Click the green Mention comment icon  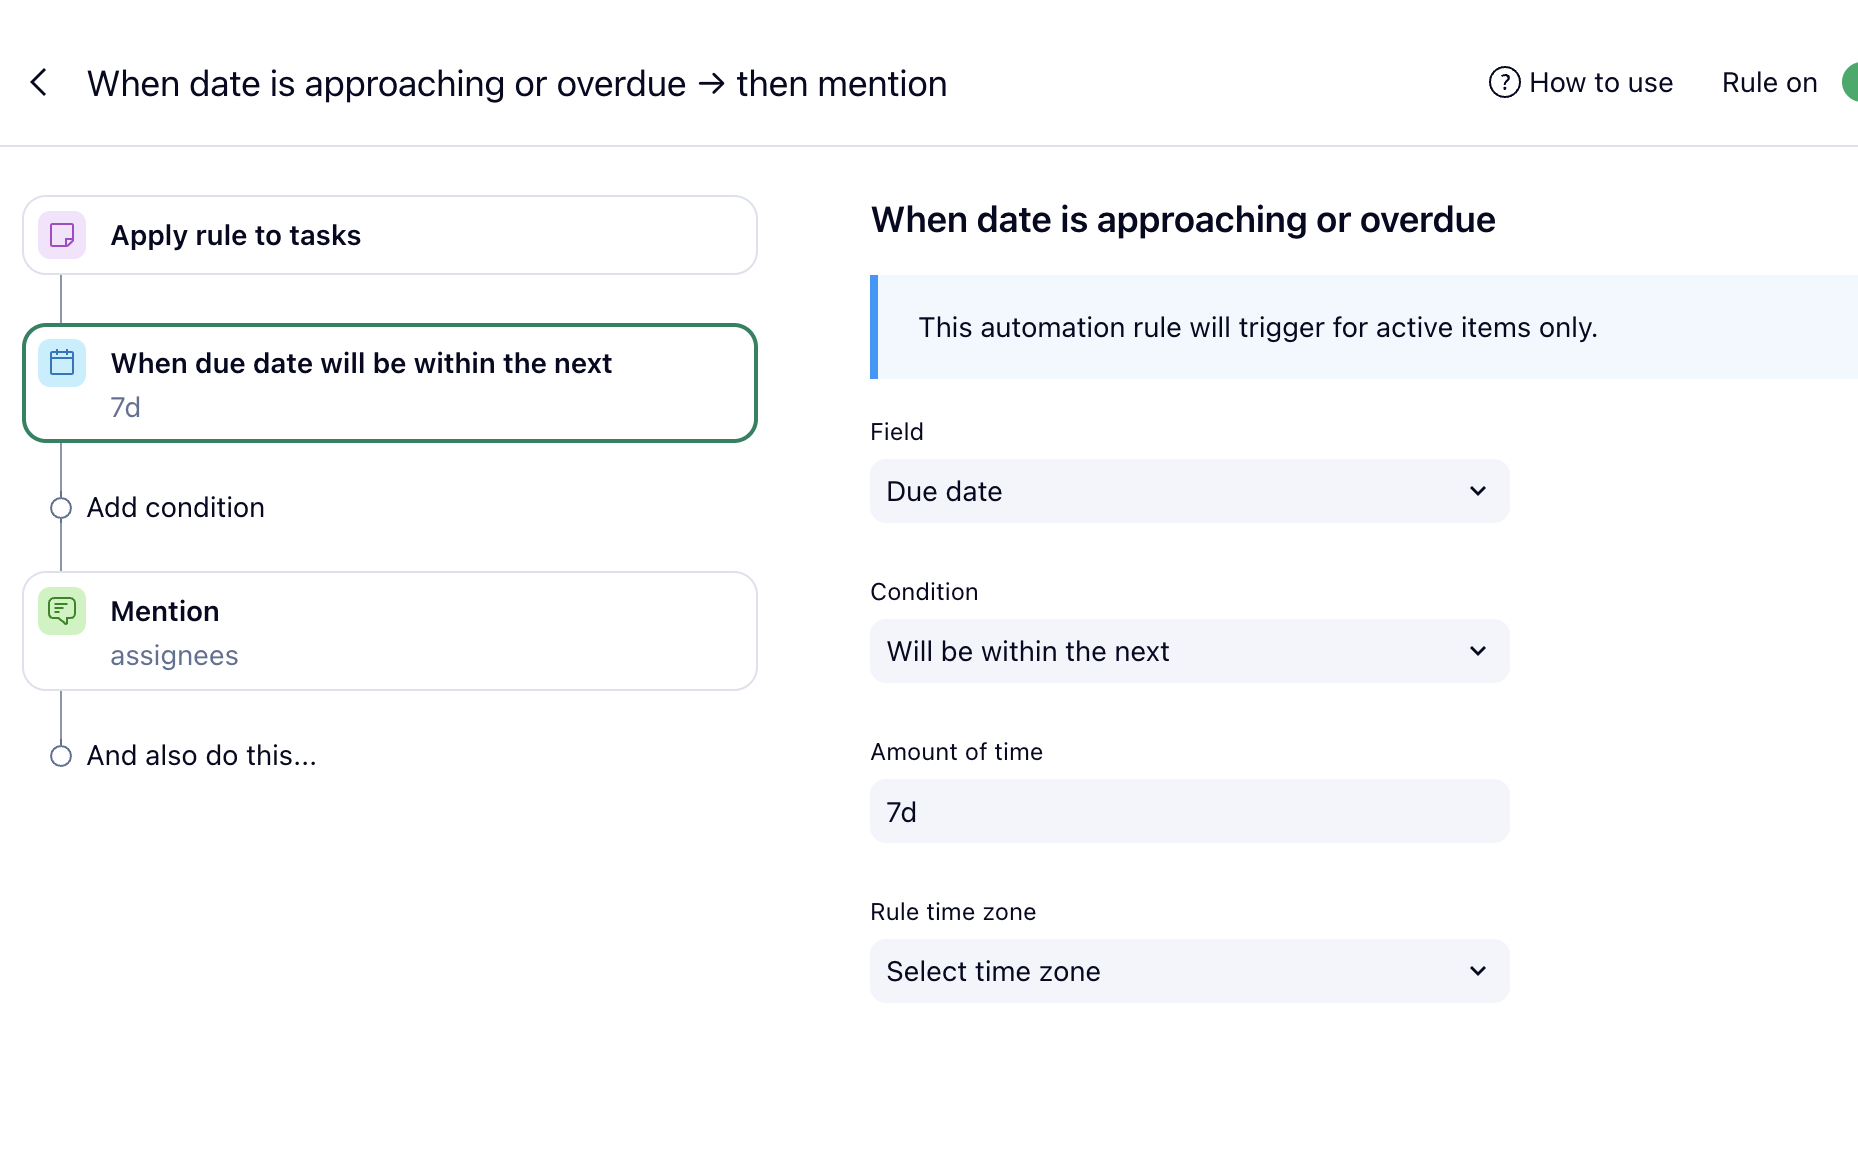coord(62,611)
